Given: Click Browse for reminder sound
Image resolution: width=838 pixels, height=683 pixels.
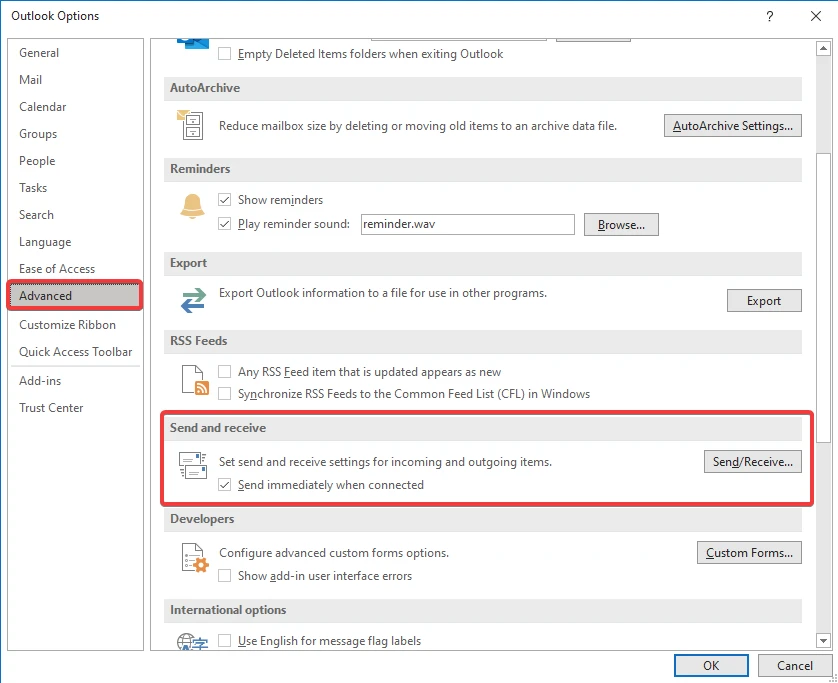Looking at the screenshot, I should coord(621,224).
